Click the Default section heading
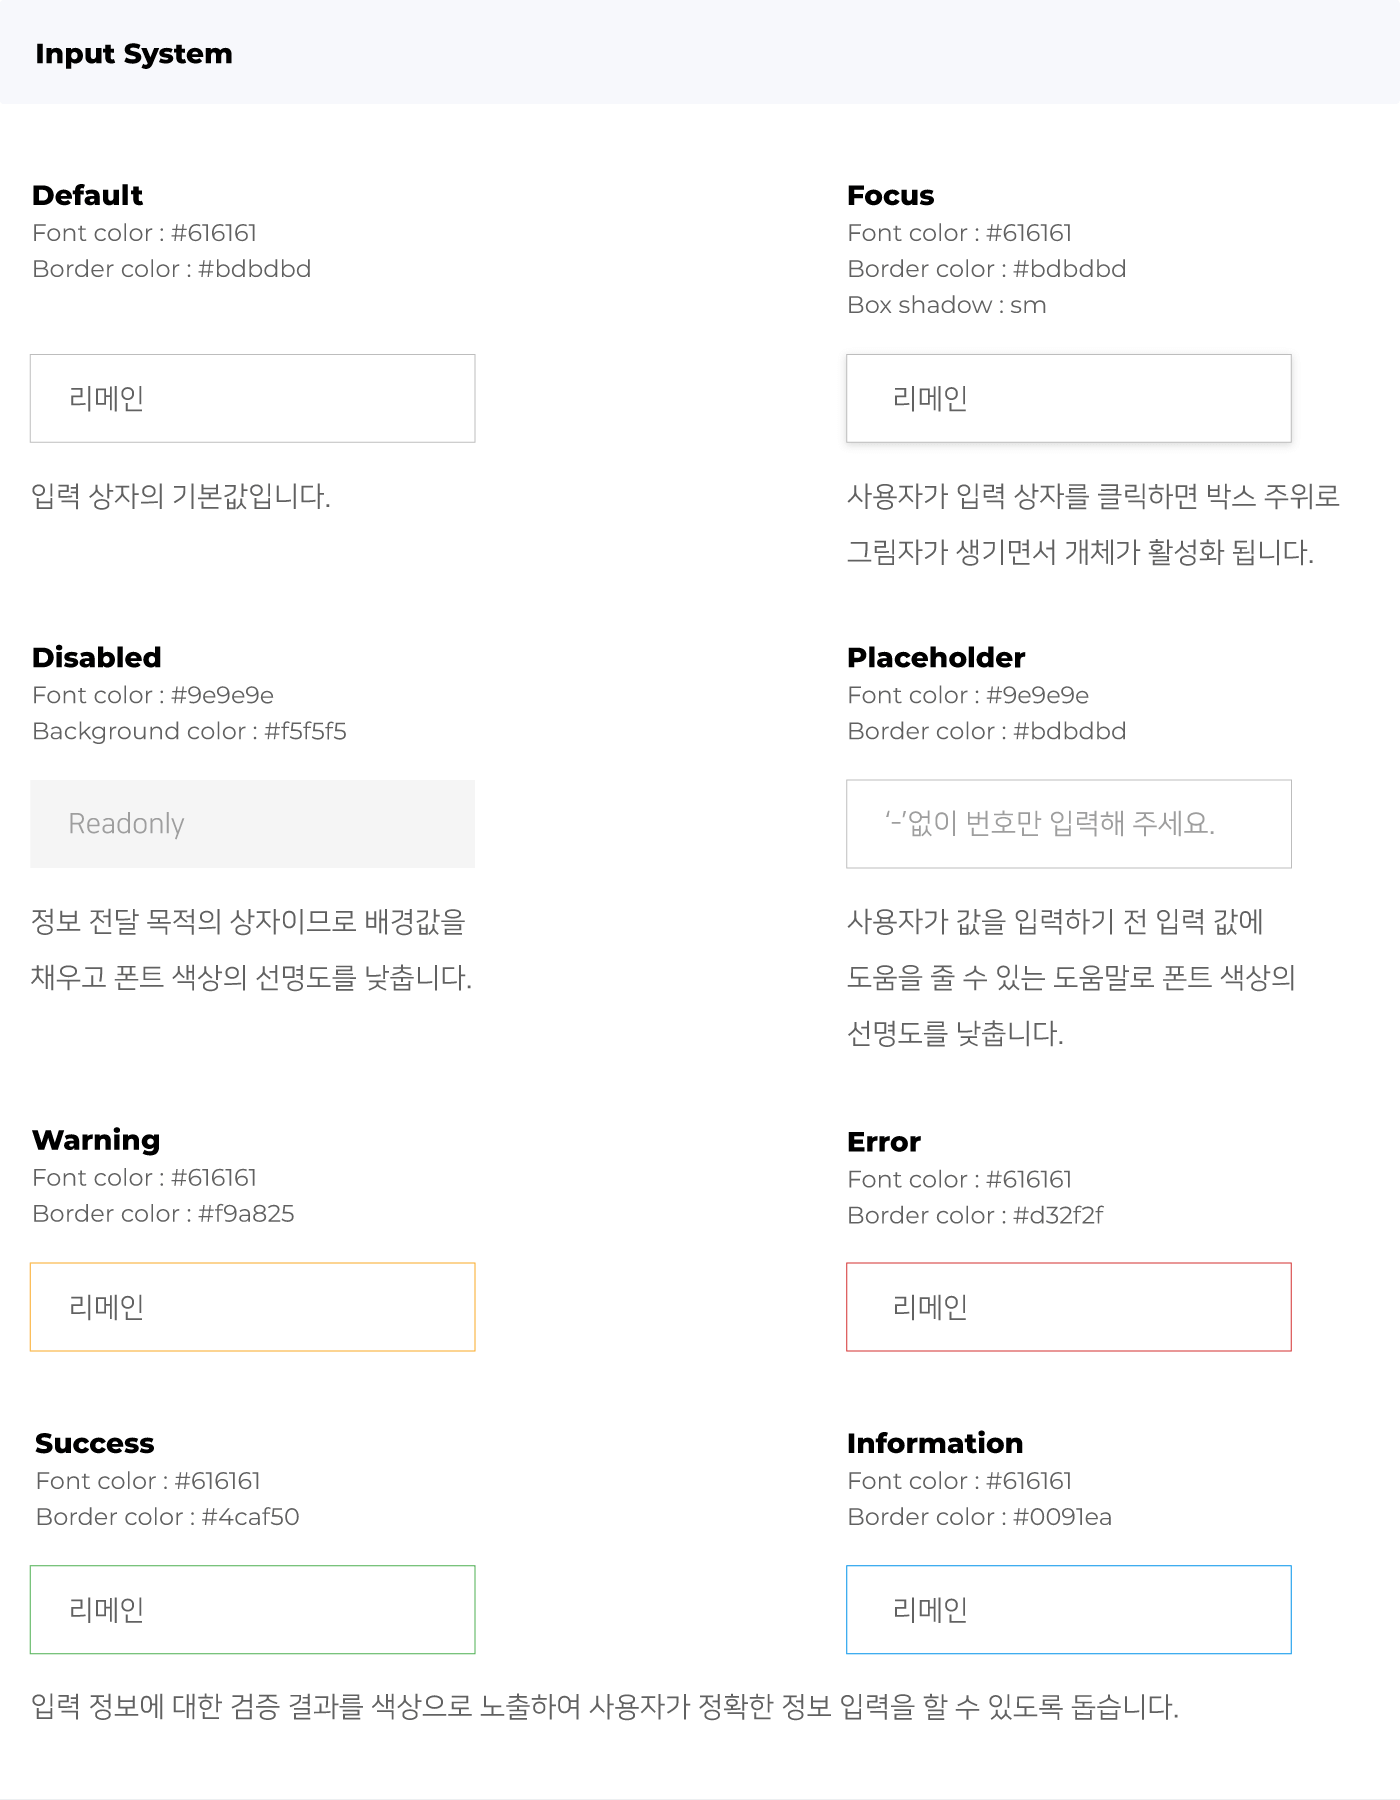1400x1800 pixels. pos(87,195)
